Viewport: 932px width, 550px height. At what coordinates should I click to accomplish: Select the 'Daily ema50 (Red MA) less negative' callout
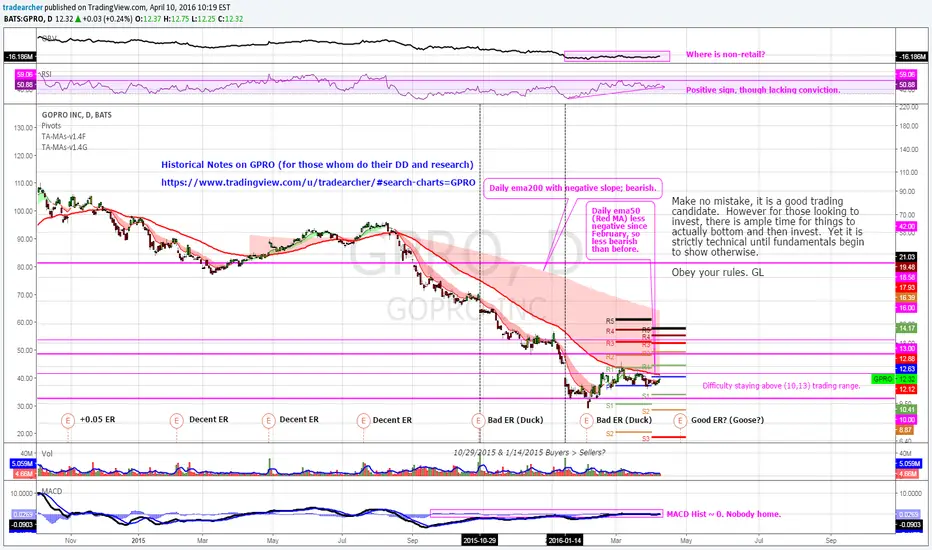click(x=621, y=230)
